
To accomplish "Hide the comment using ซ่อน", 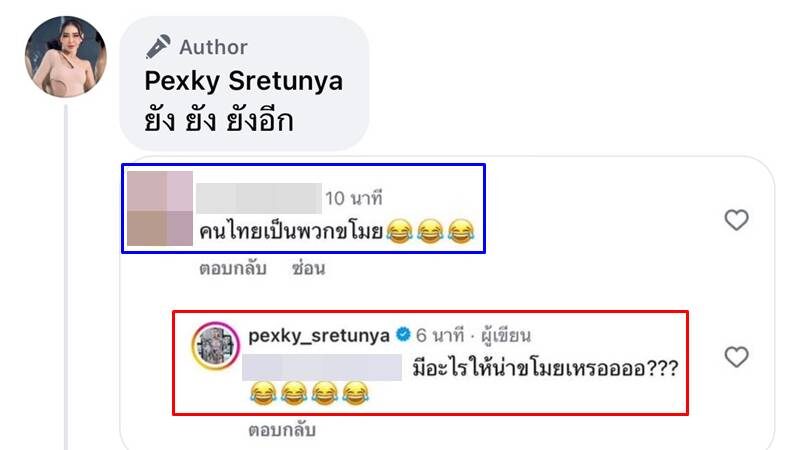I will coord(309,268).
